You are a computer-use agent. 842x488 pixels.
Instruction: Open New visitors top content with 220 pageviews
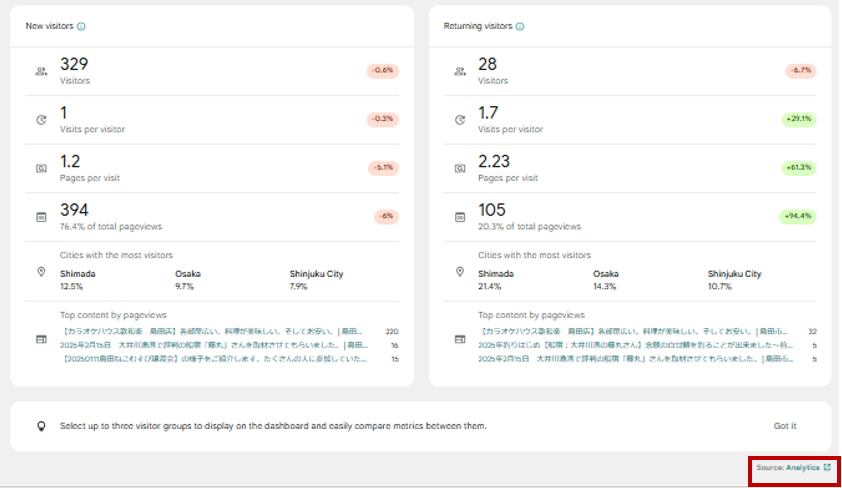click(213, 330)
